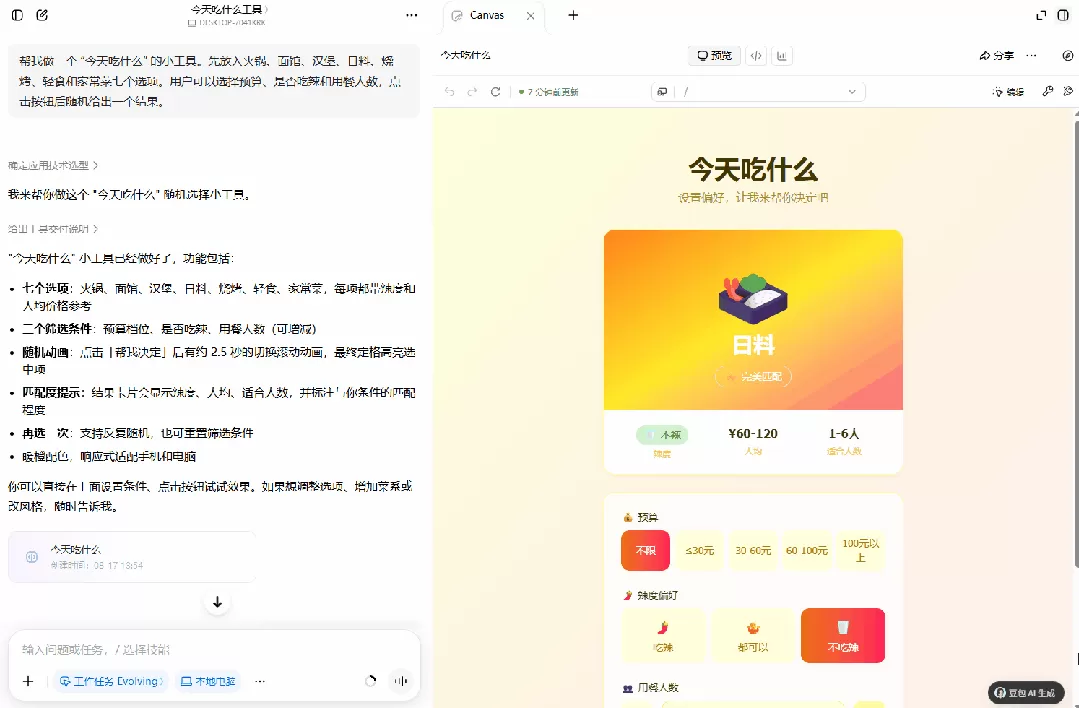Select the 本地电脑 local computer chip
The image size is (1079, 708).
pos(208,681)
